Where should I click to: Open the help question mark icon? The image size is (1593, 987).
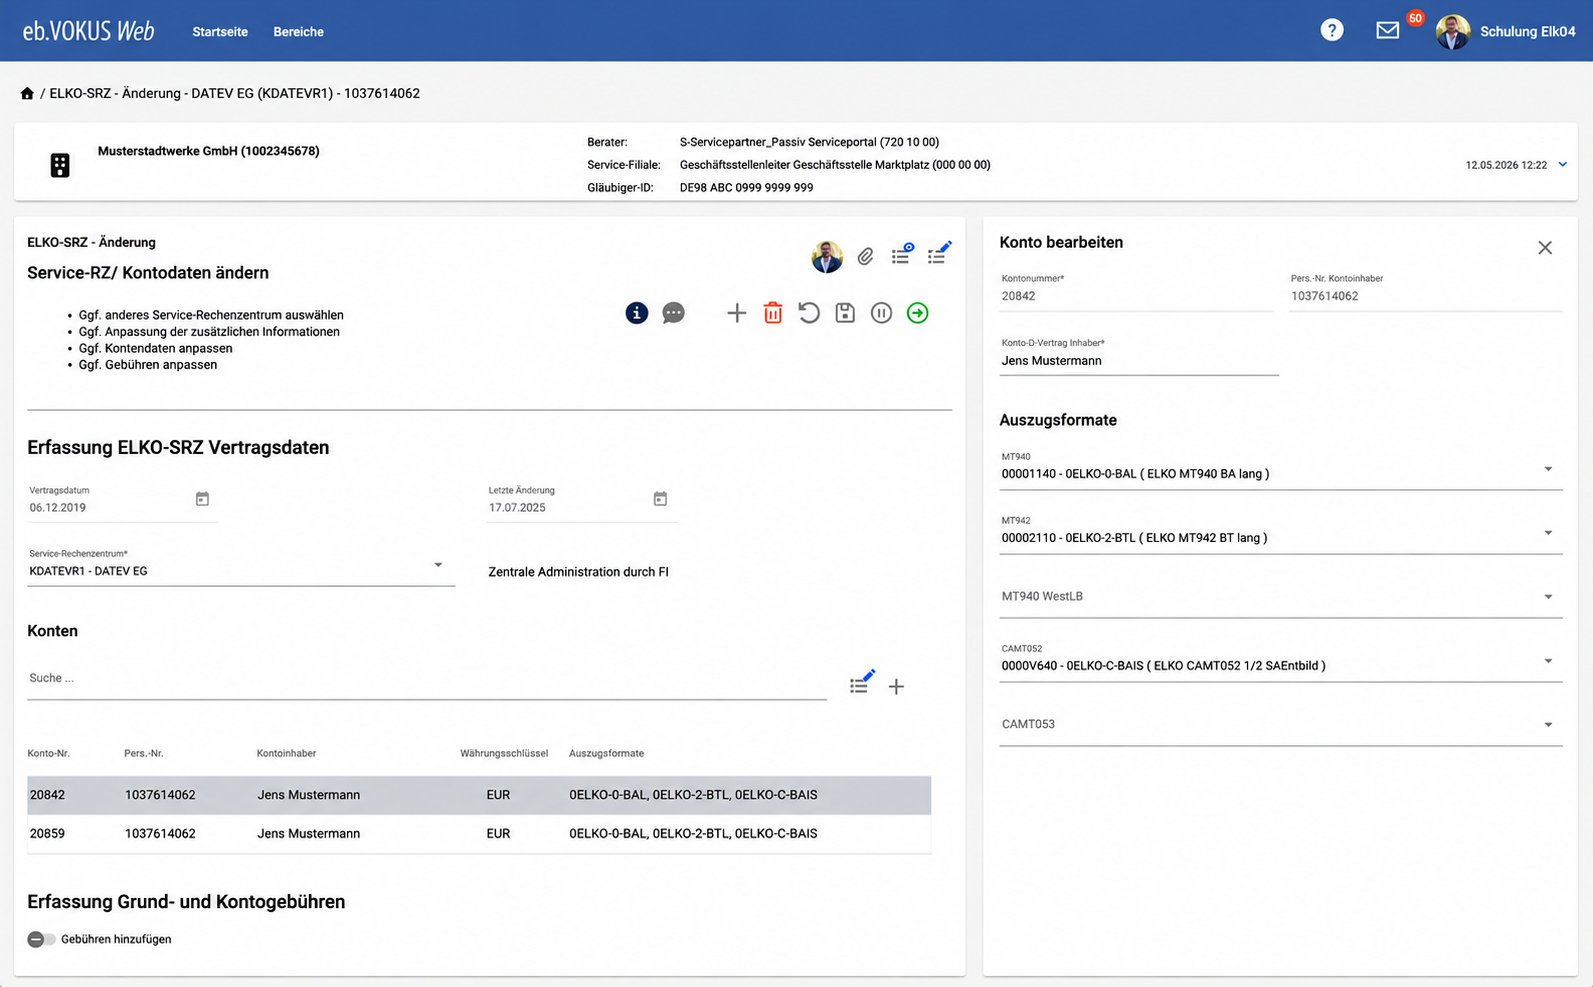1332,30
